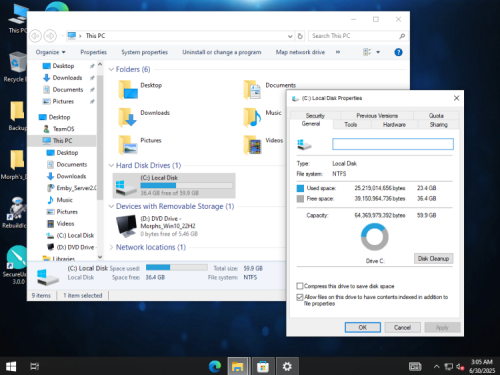Open the Organize dropdown menu

[x=51, y=52]
